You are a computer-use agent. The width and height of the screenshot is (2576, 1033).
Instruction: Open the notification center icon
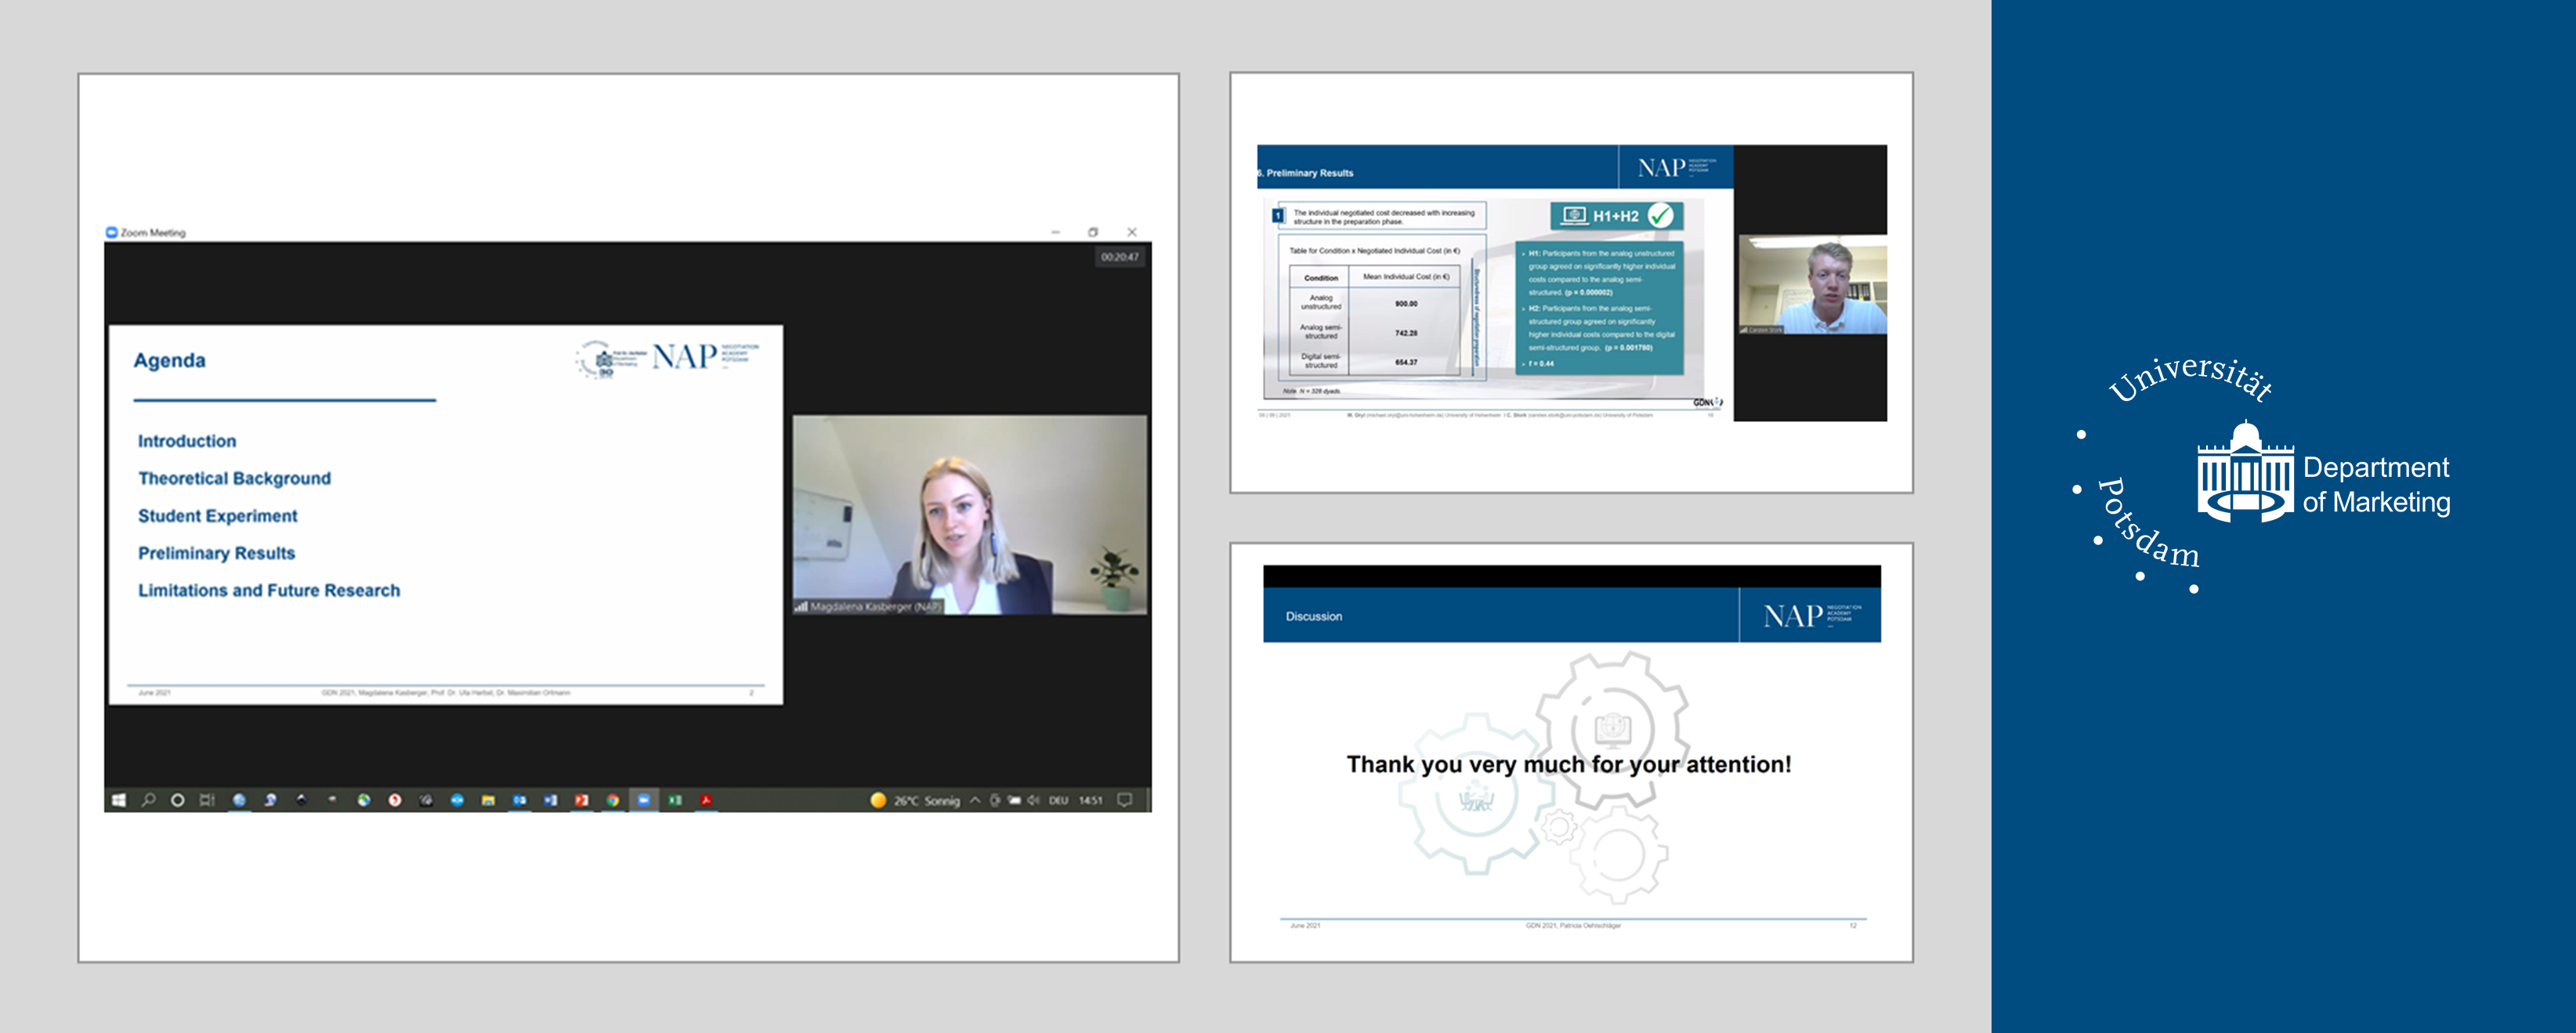[x=1125, y=800]
